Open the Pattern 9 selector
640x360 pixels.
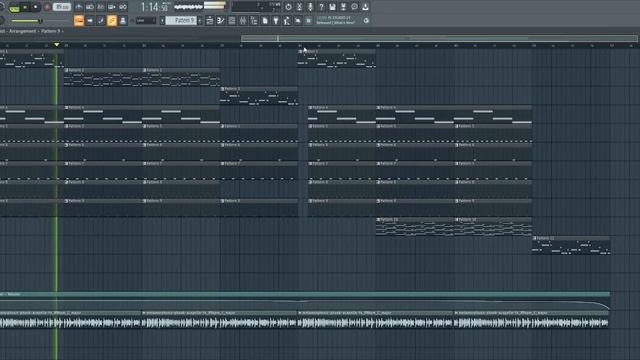[x=181, y=20]
